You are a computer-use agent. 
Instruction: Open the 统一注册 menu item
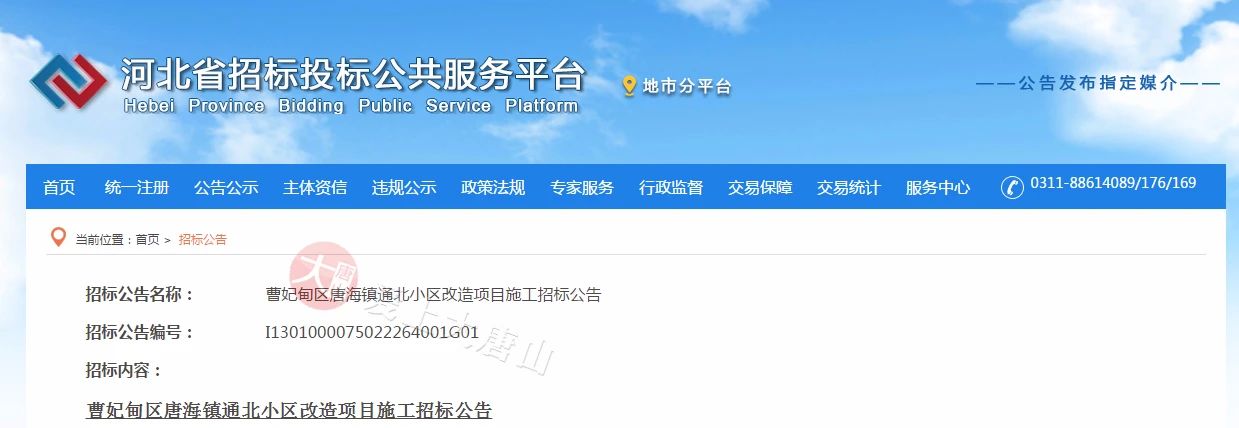(137, 187)
